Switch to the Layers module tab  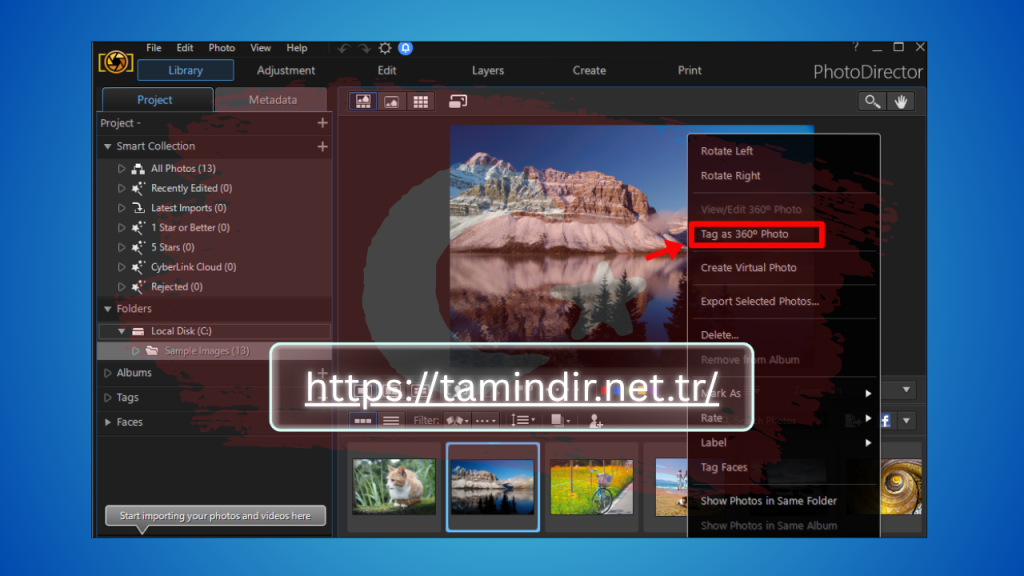point(488,71)
